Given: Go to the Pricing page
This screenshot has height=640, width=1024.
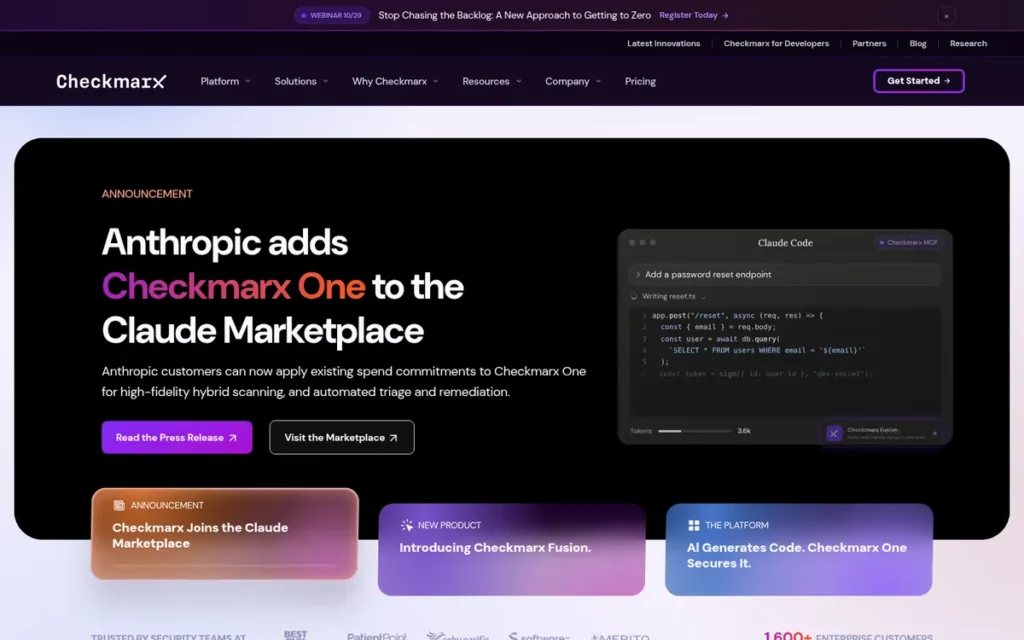Looking at the screenshot, I should coord(640,81).
